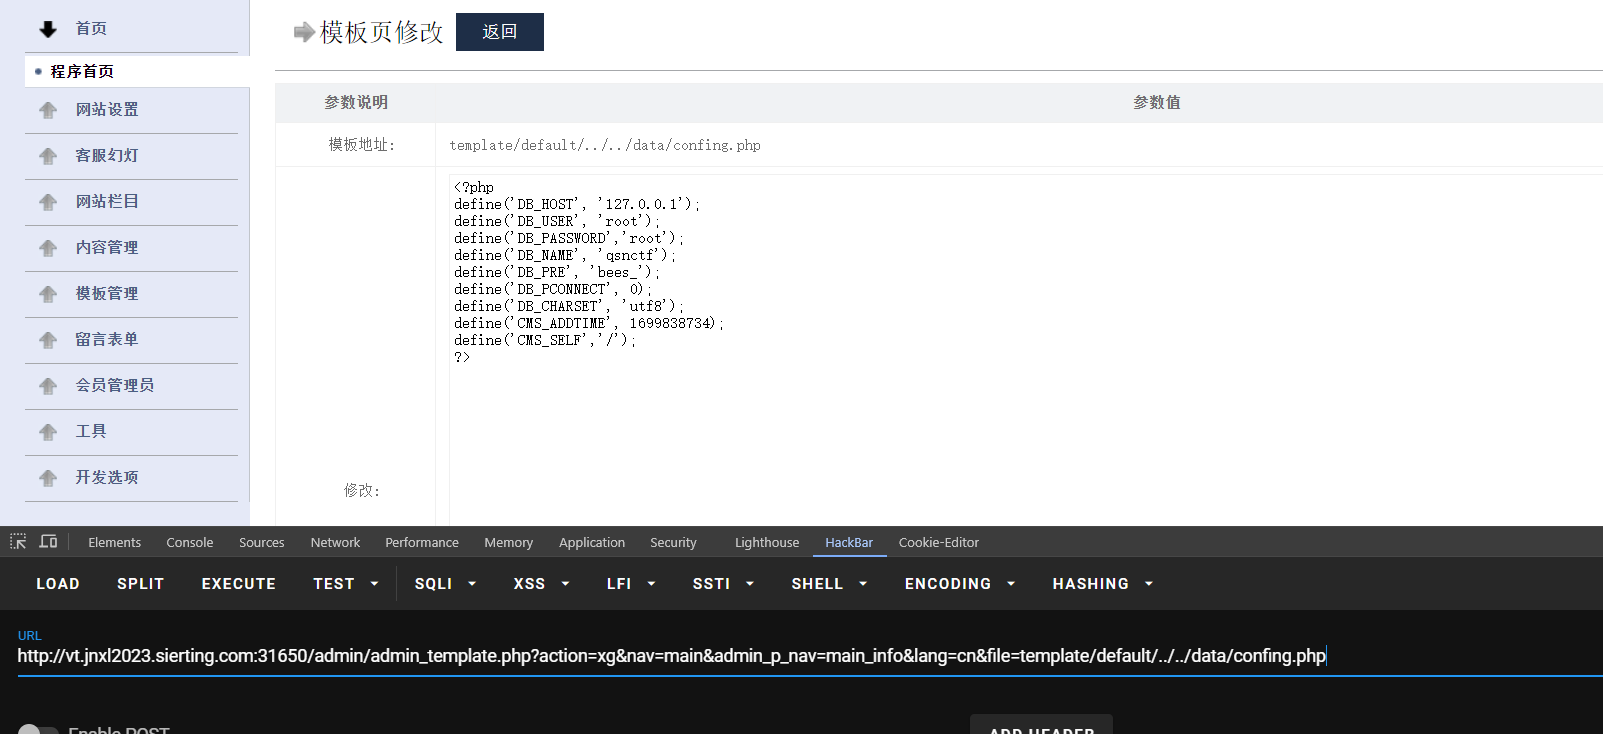Click the 参数值 column header
The width and height of the screenshot is (1603, 734).
click(1157, 103)
